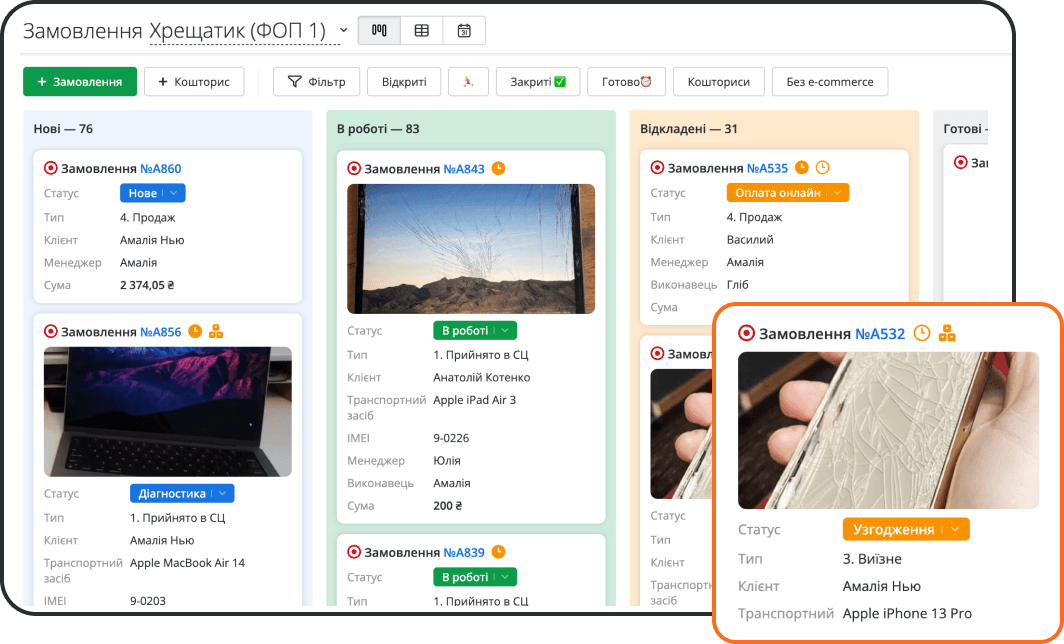Click the green + Замовлення button
The width and height of the screenshot is (1064, 644).
[80, 81]
